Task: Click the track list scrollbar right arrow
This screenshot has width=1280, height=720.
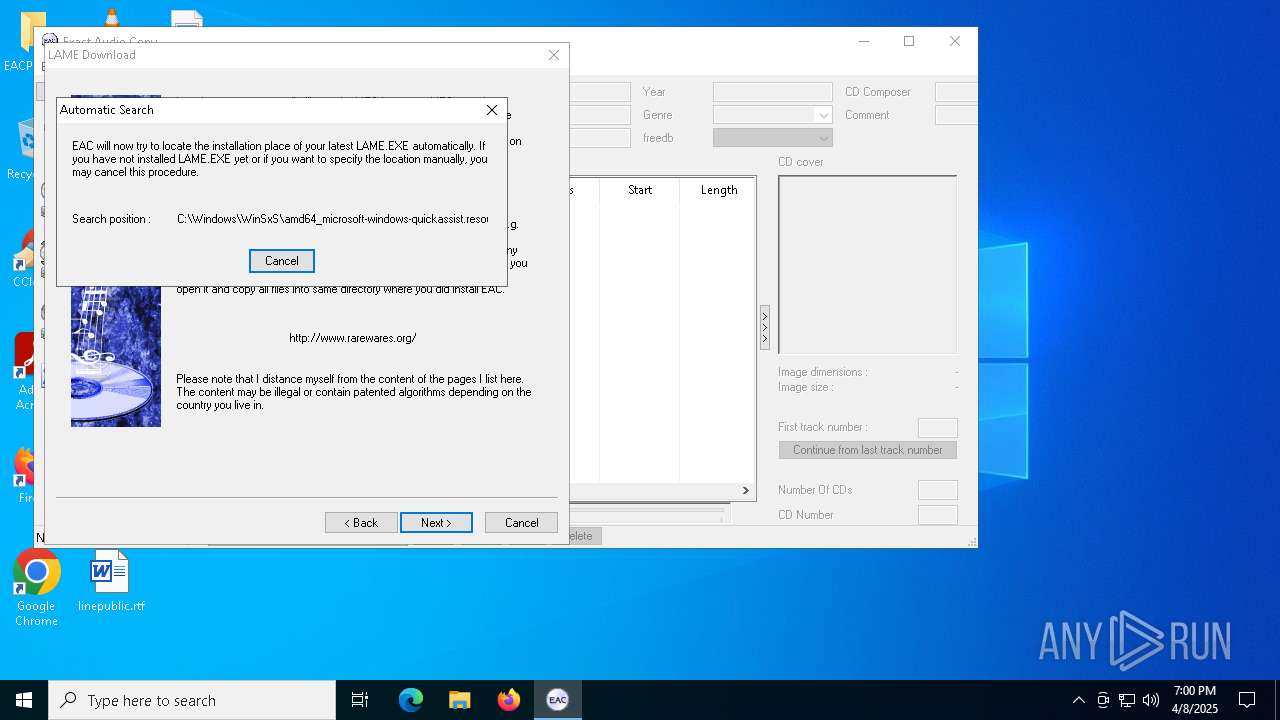Action: point(745,490)
